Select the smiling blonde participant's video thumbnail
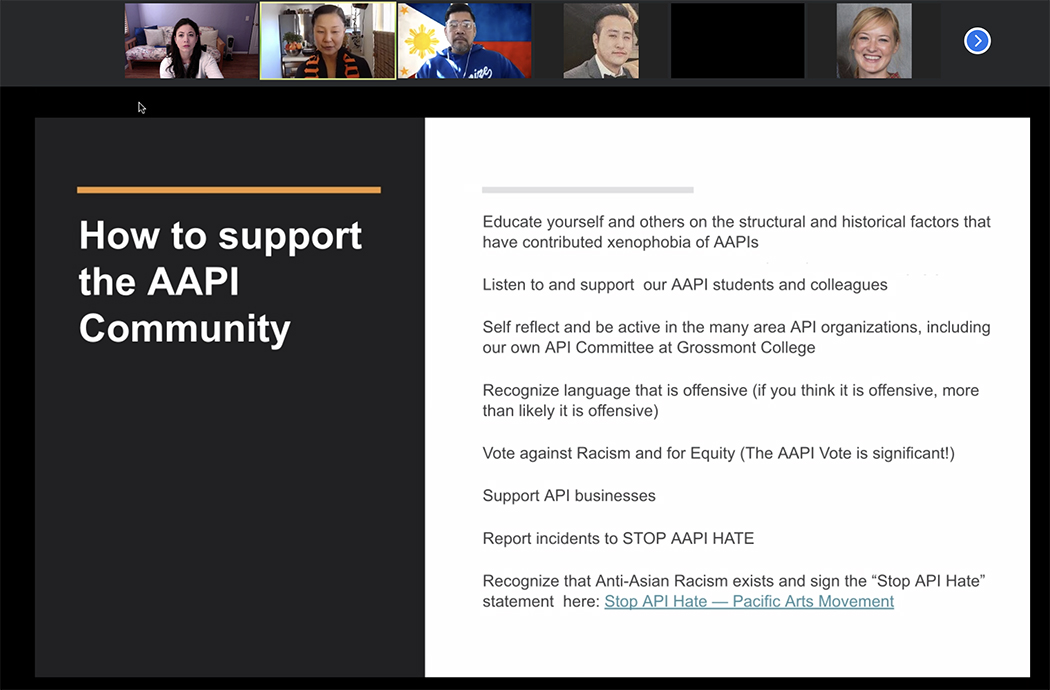Image resolution: width=1050 pixels, height=690 pixels. [x=873, y=41]
